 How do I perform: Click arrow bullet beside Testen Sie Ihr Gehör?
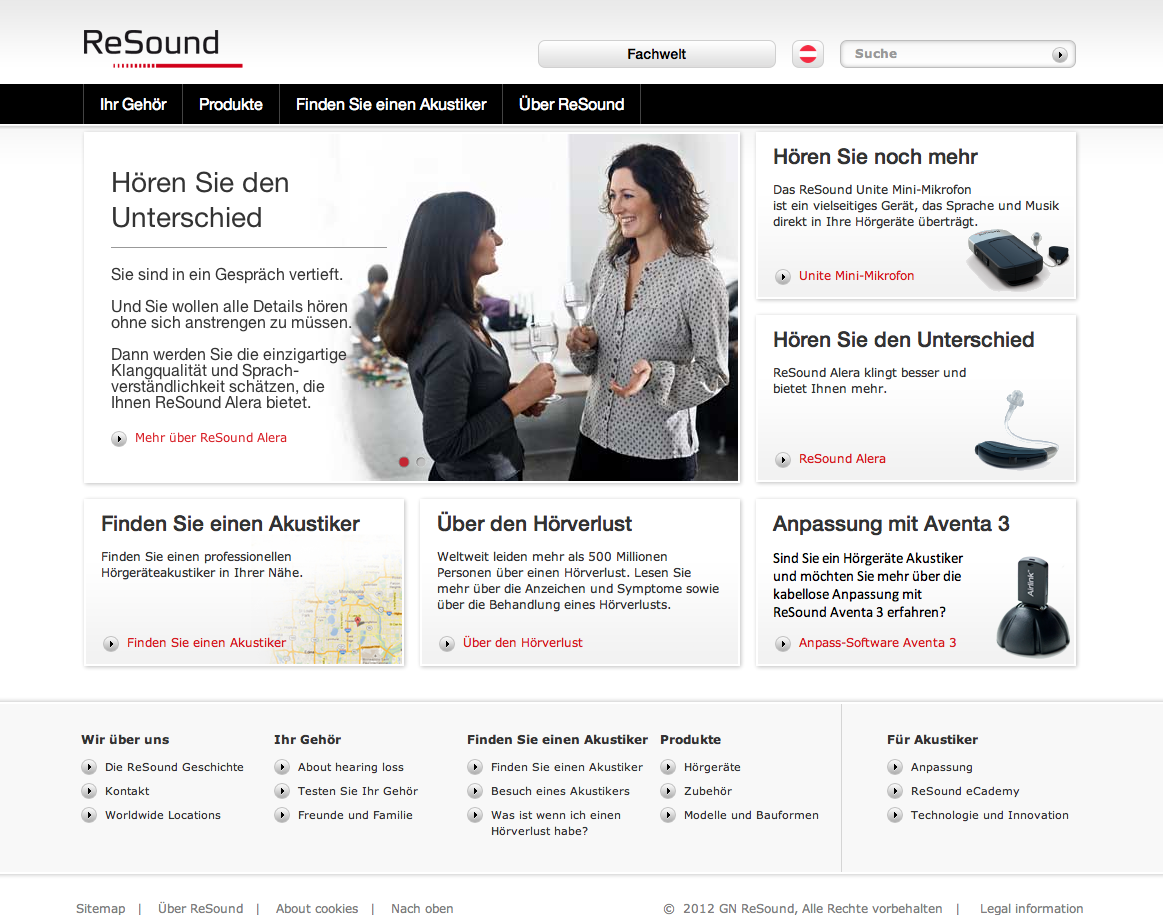click(282, 791)
